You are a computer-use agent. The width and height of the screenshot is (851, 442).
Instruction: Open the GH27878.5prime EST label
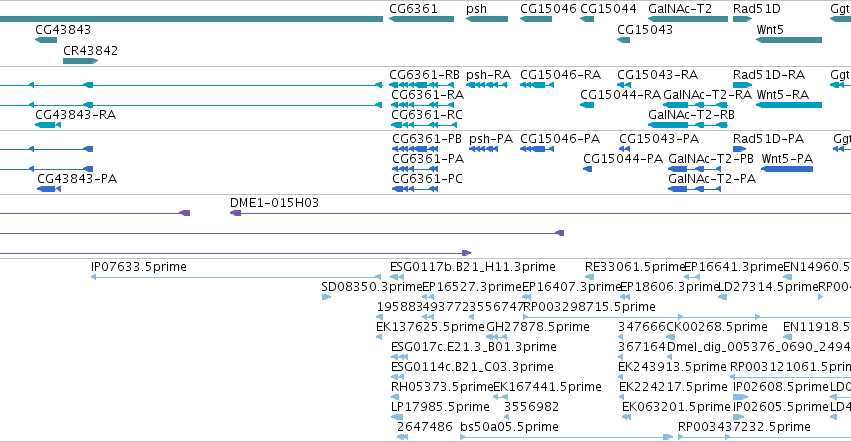pos(538,327)
